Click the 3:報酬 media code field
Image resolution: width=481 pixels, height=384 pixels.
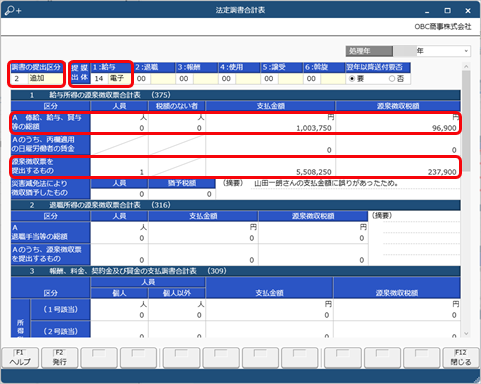click(x=184, y=79)
